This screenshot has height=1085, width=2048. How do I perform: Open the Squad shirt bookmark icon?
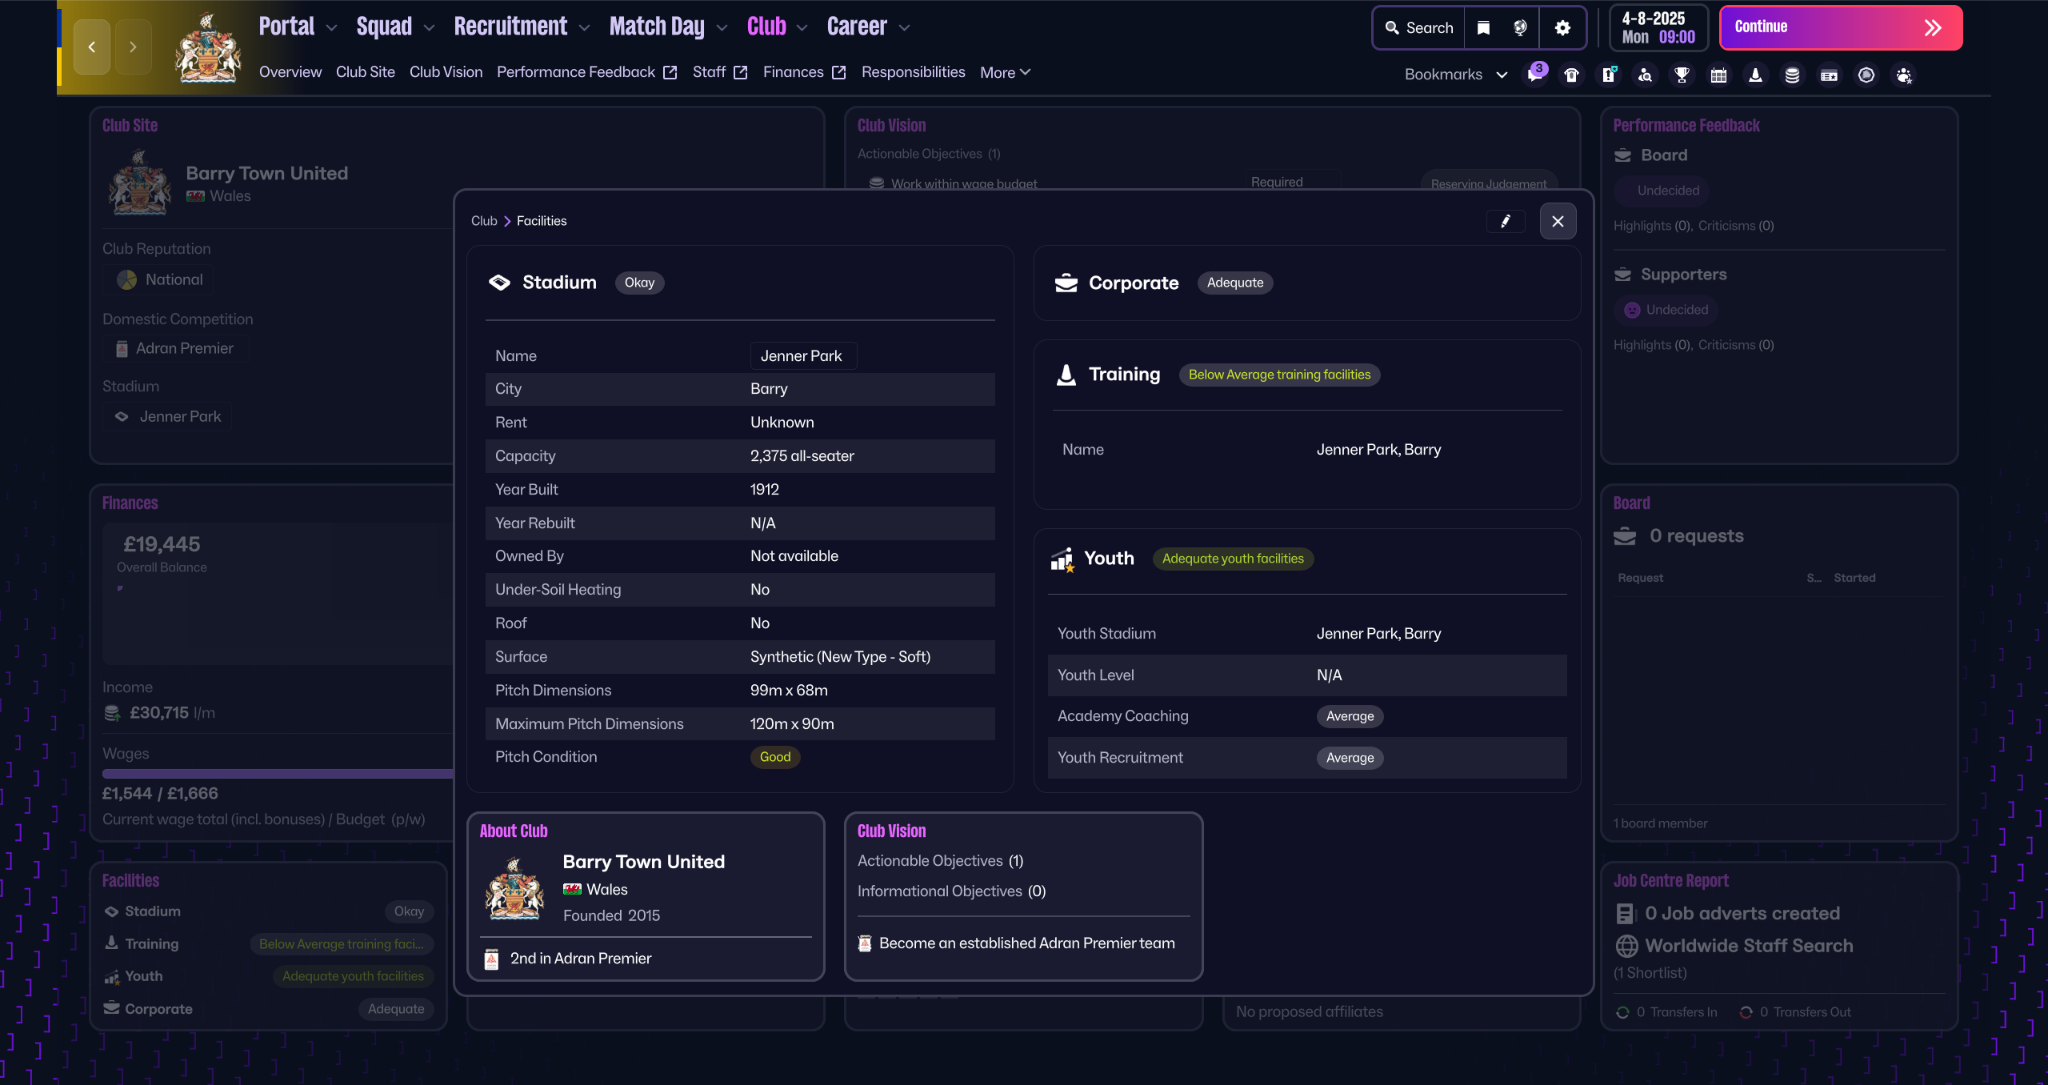pyautogui.click(x=1571, y=75)
